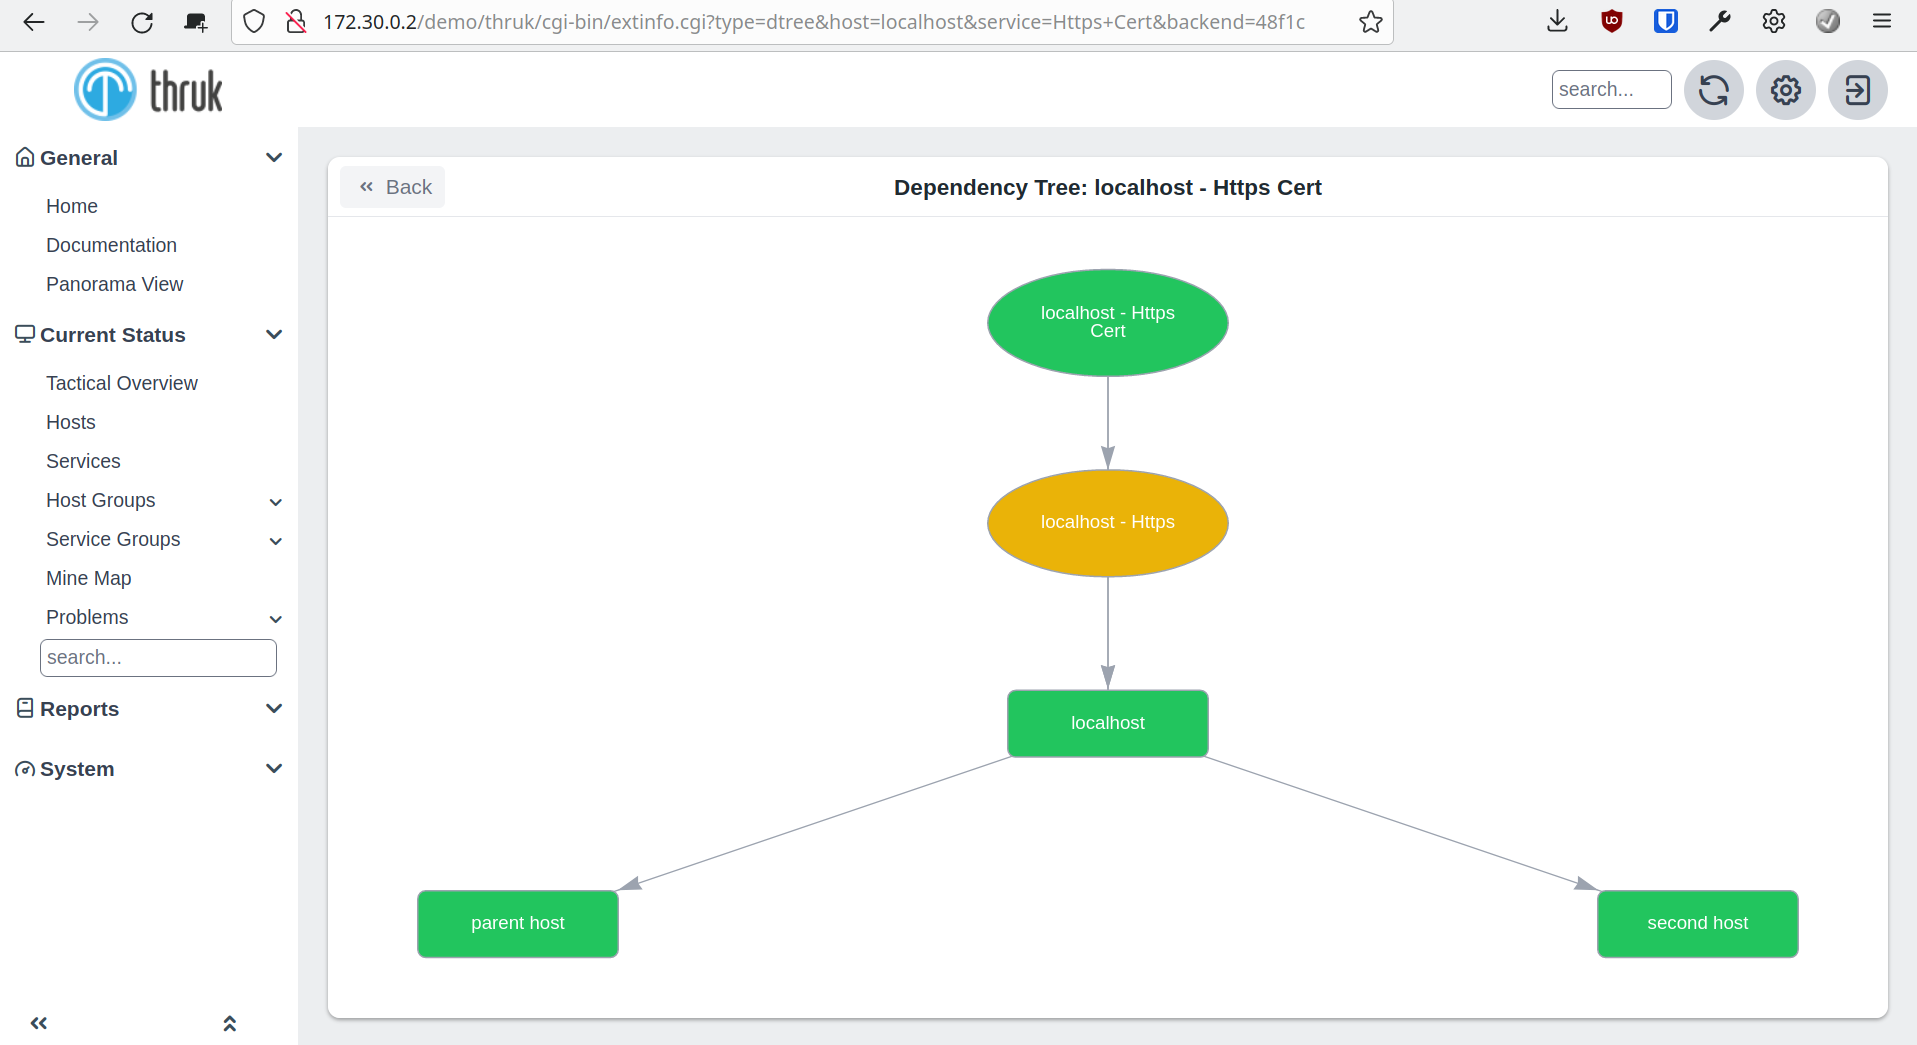Viewport: 1917px width, 1045px height.
Task: Open Documentation from sidebar
Action: click(111, 245)
